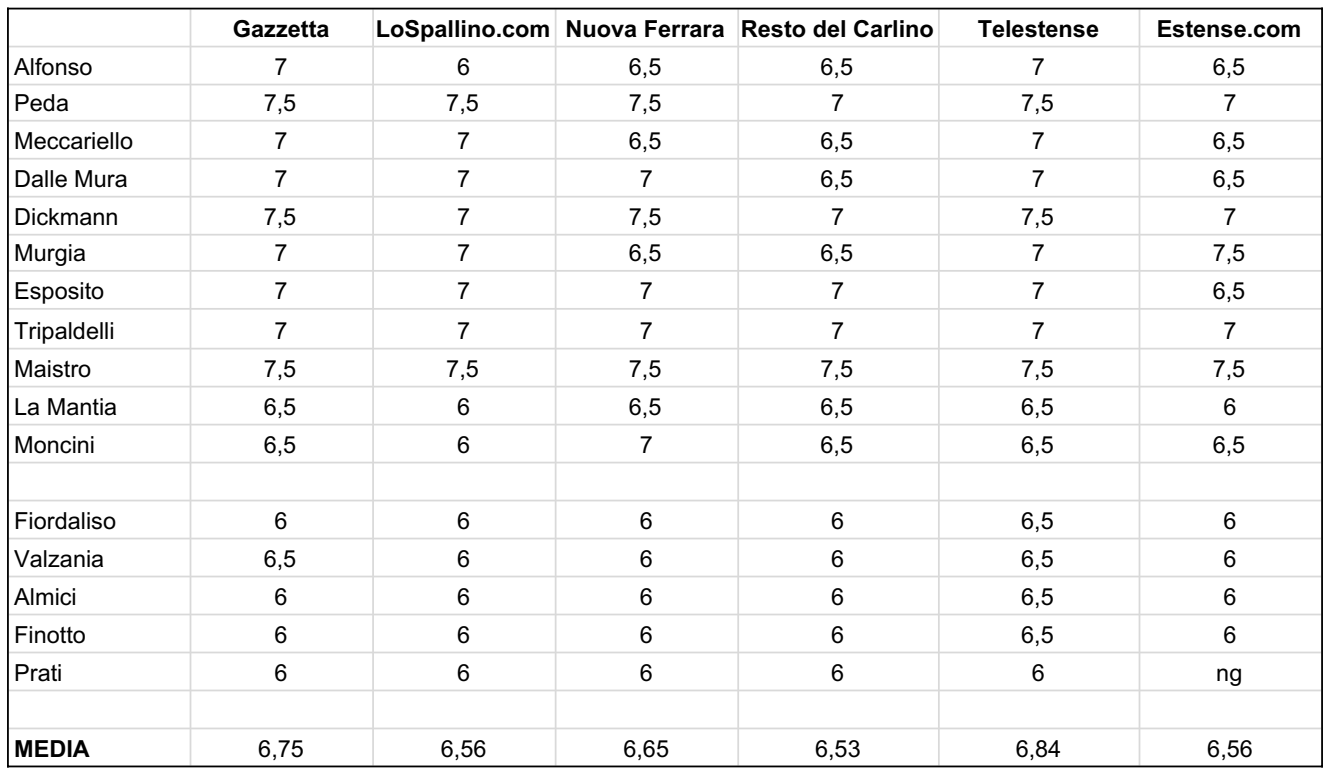Click the Nuova Ferrara header cell
The image size is (1332, 775).
pyautogui.click(x=646, y=30)
